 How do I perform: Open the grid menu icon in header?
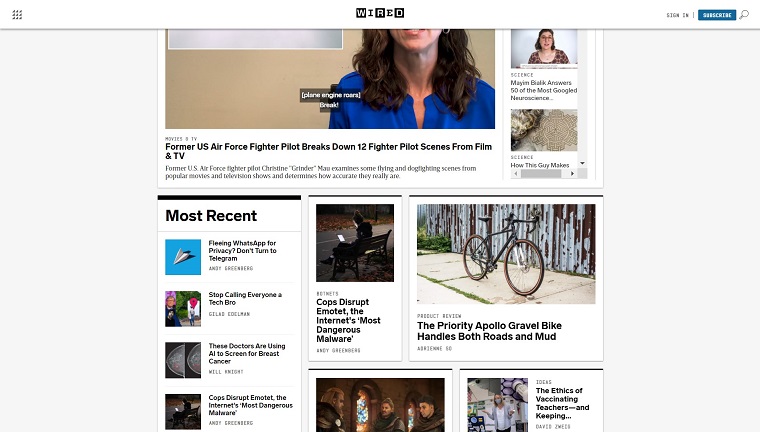(17, 15)
